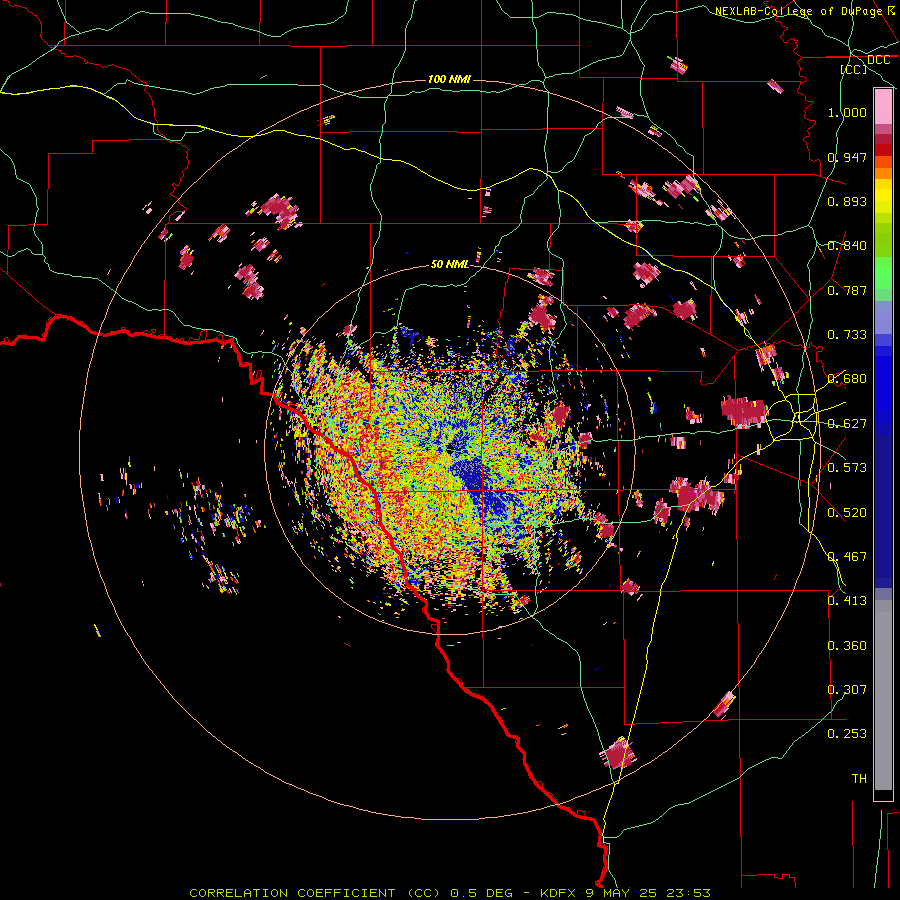900x900 pixels.
Task: Click the TH label on the color scale
Action: (x=859, y=779)
